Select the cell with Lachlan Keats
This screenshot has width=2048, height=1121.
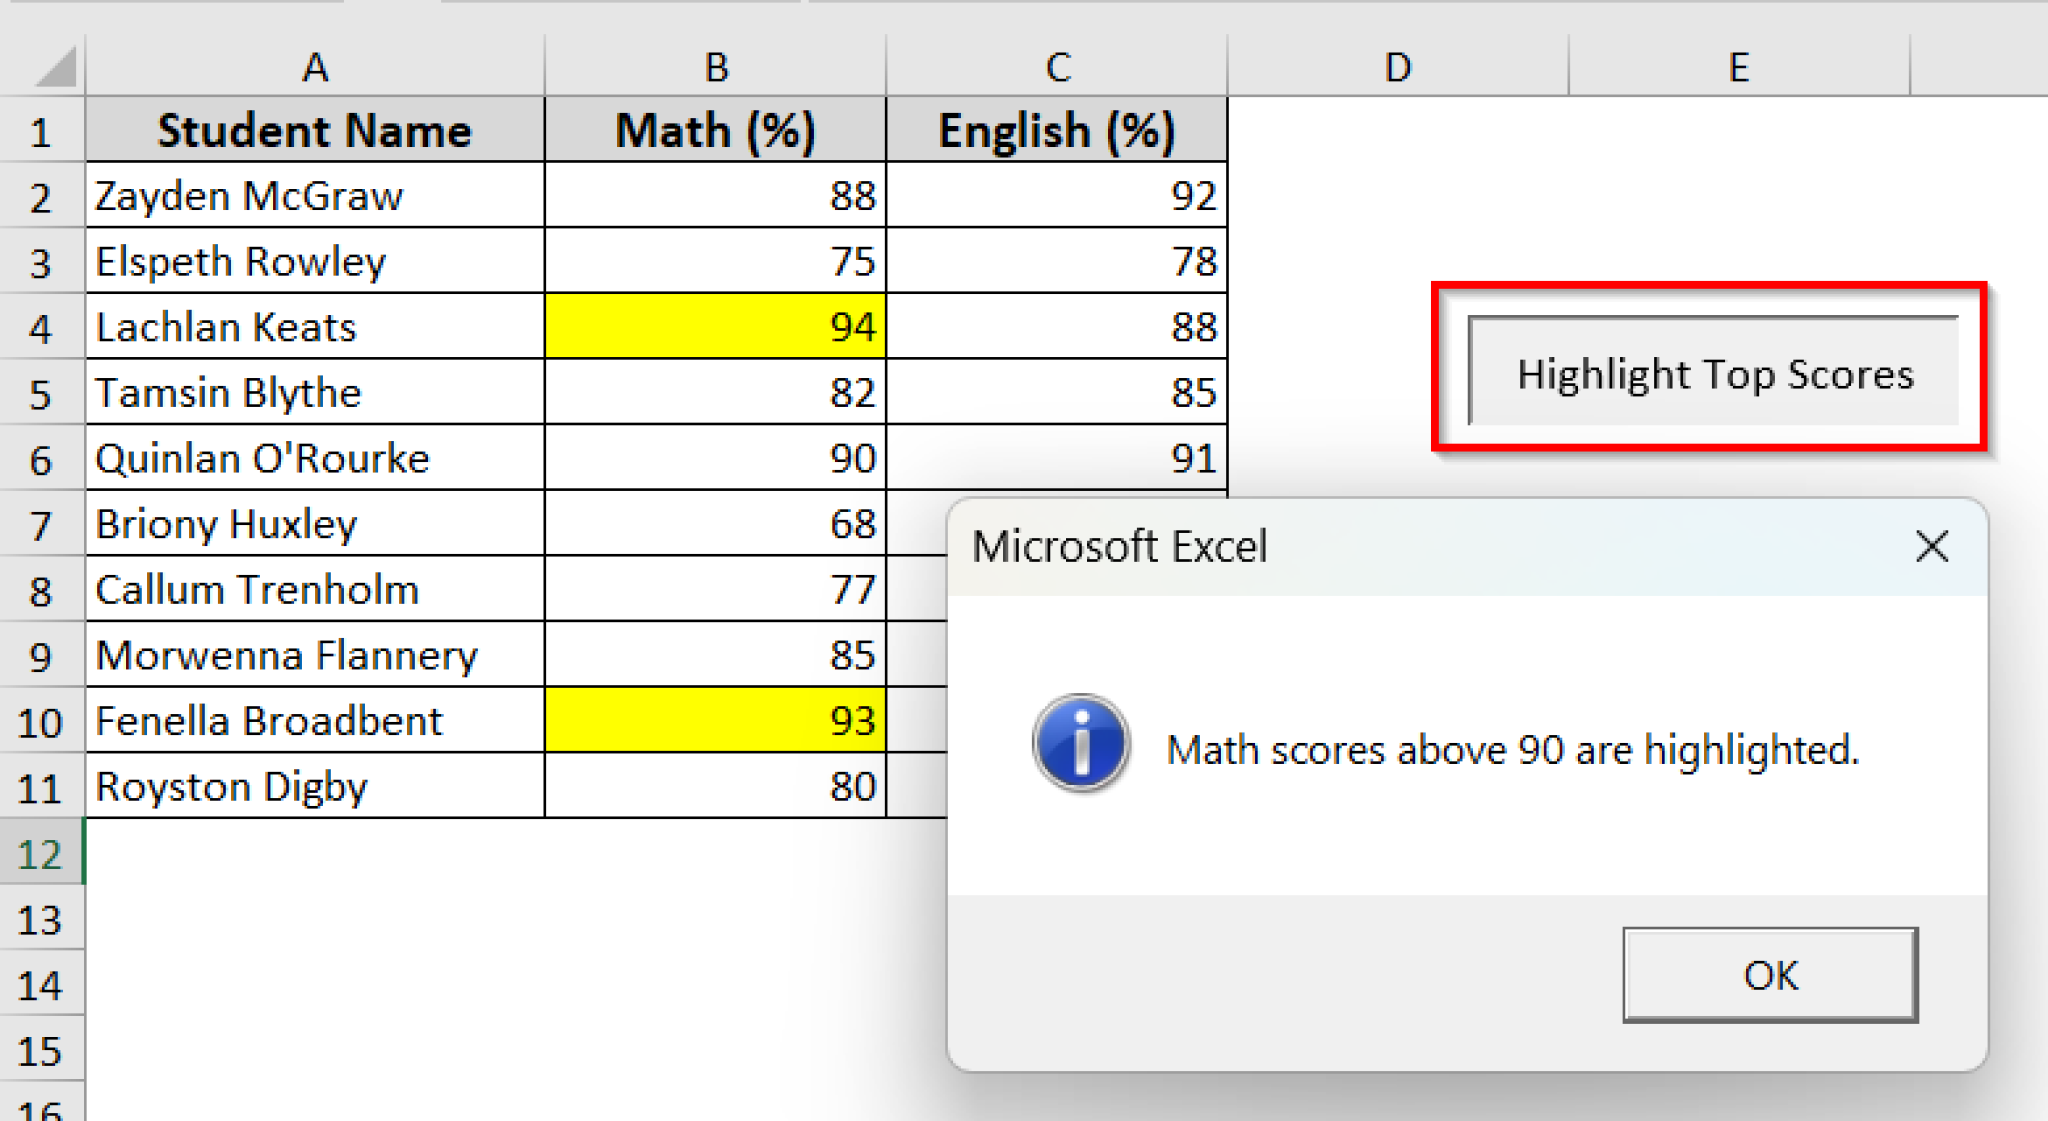pyautogui.click(x=315, y=326)
